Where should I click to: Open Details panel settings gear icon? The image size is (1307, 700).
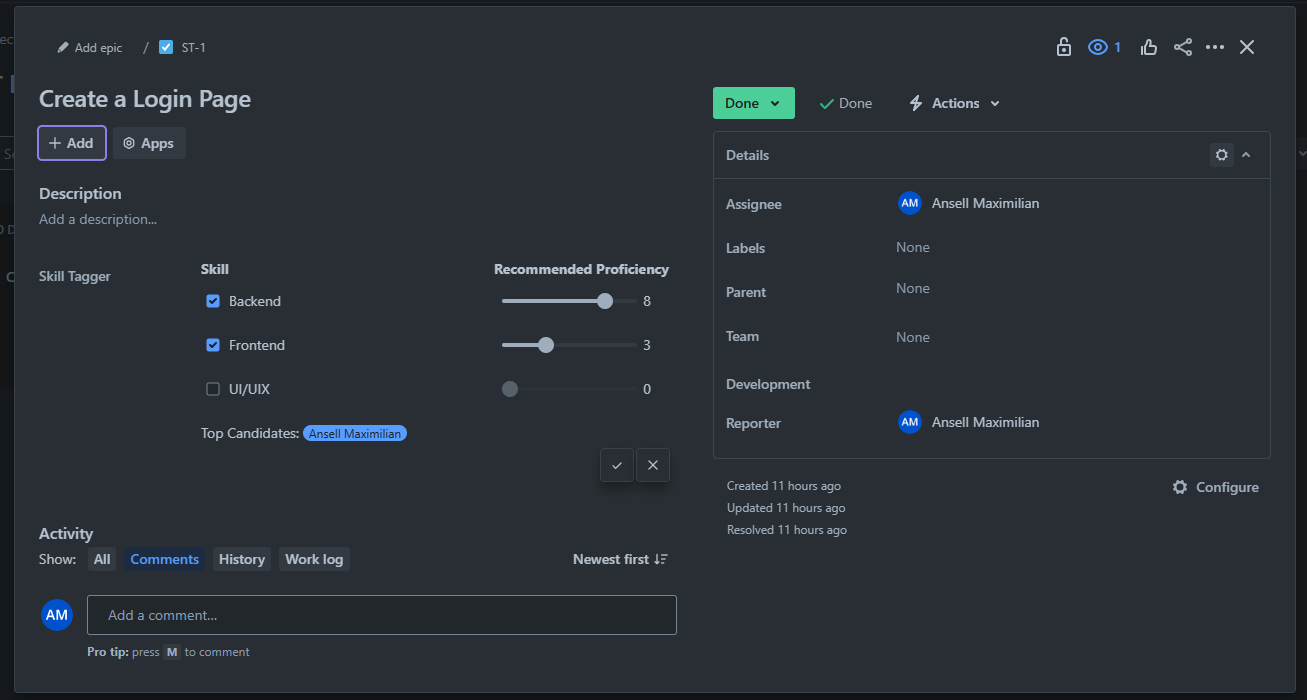coord(1221,155)
